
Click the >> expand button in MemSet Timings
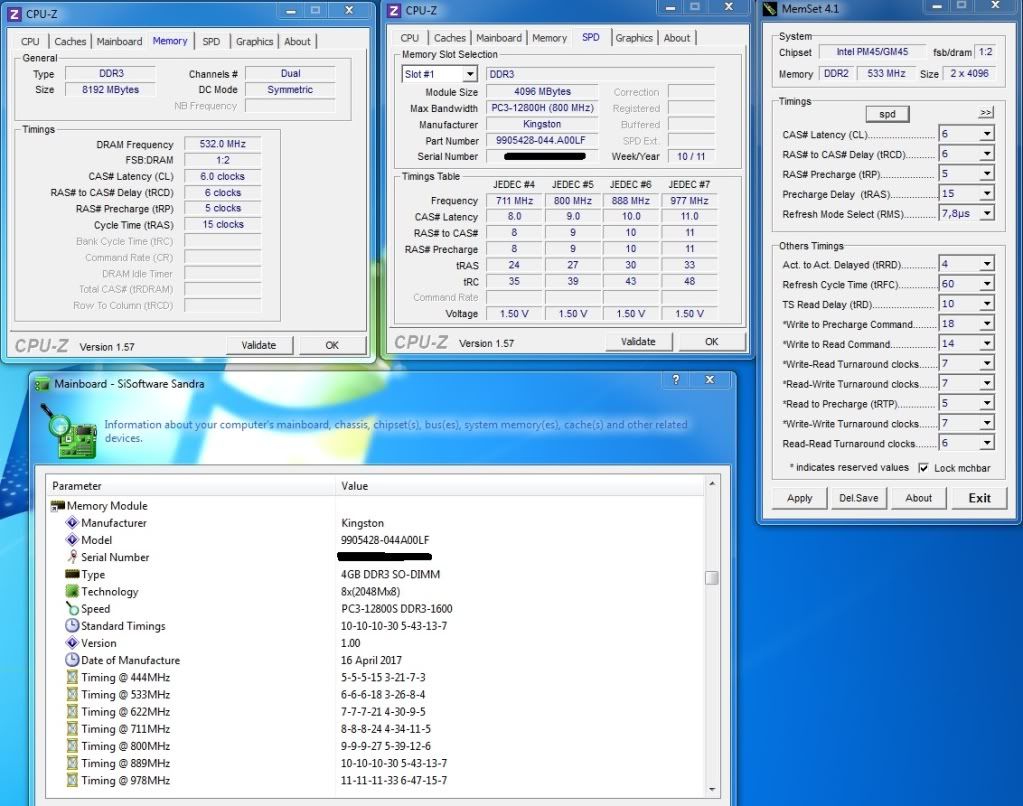(x=986, y=113)
